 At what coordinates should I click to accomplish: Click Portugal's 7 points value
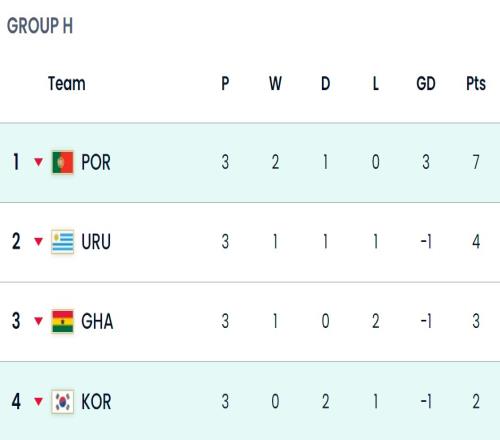point(476,162)
